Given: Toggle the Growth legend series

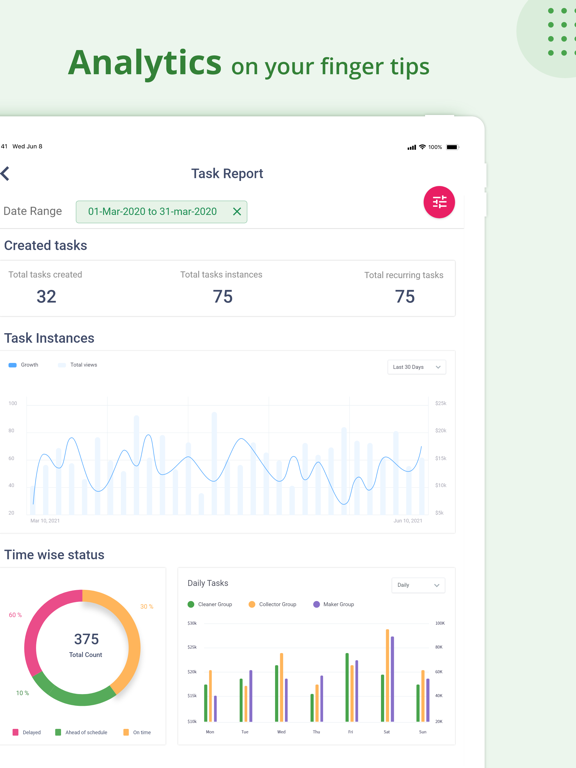Looking at the screenshot, I should [24, 365].
